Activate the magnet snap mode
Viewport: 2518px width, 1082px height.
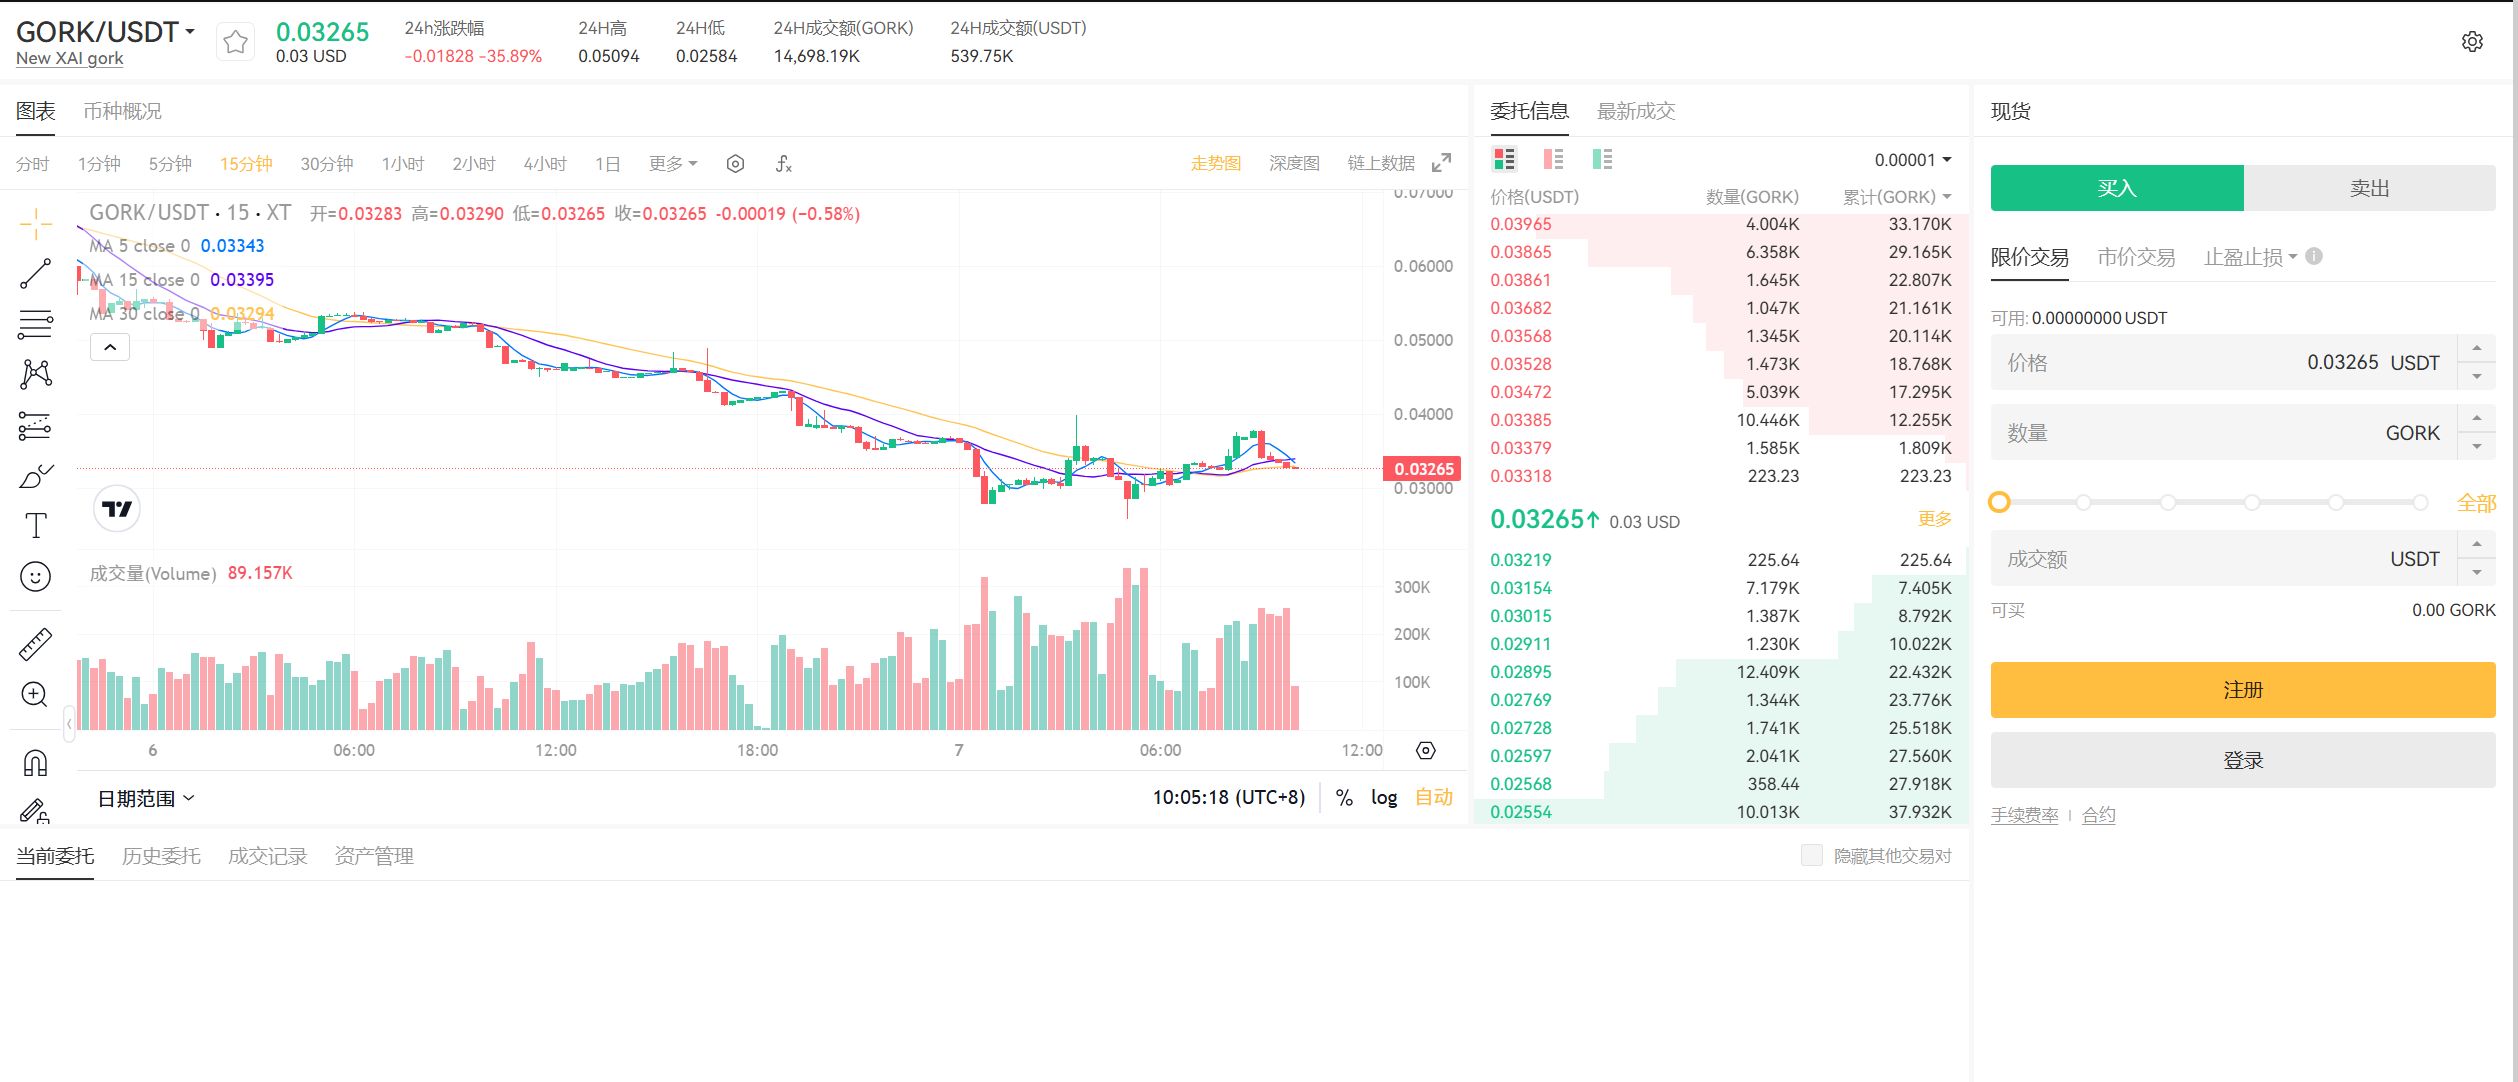[x=35, y=763]
